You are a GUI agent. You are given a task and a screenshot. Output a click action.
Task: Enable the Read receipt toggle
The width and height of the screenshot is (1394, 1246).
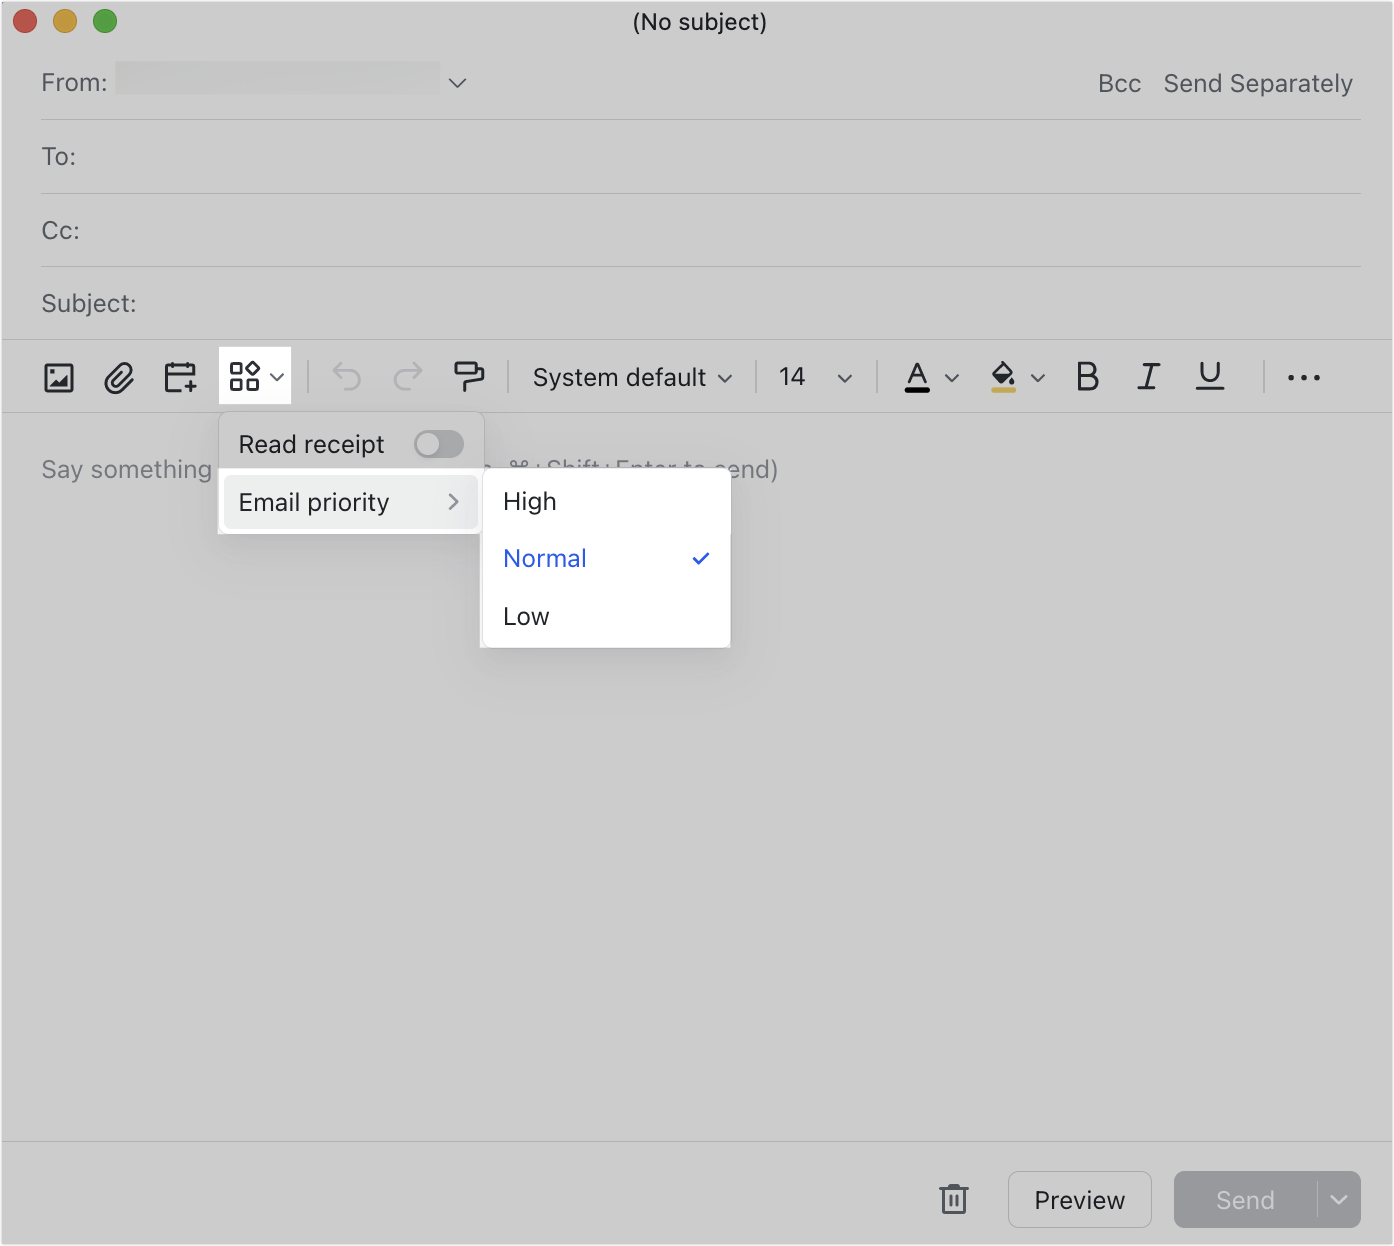[438, 443]
